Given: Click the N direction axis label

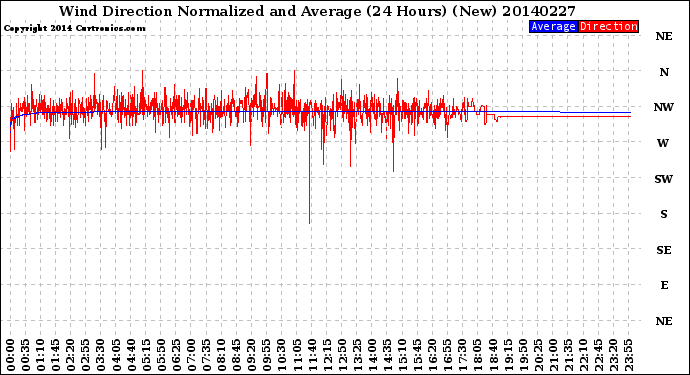Looking at the screenshot, I should (x=664, y=72).
